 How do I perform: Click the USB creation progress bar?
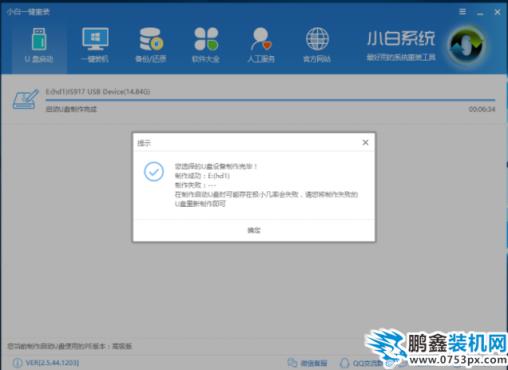(270, 100)
